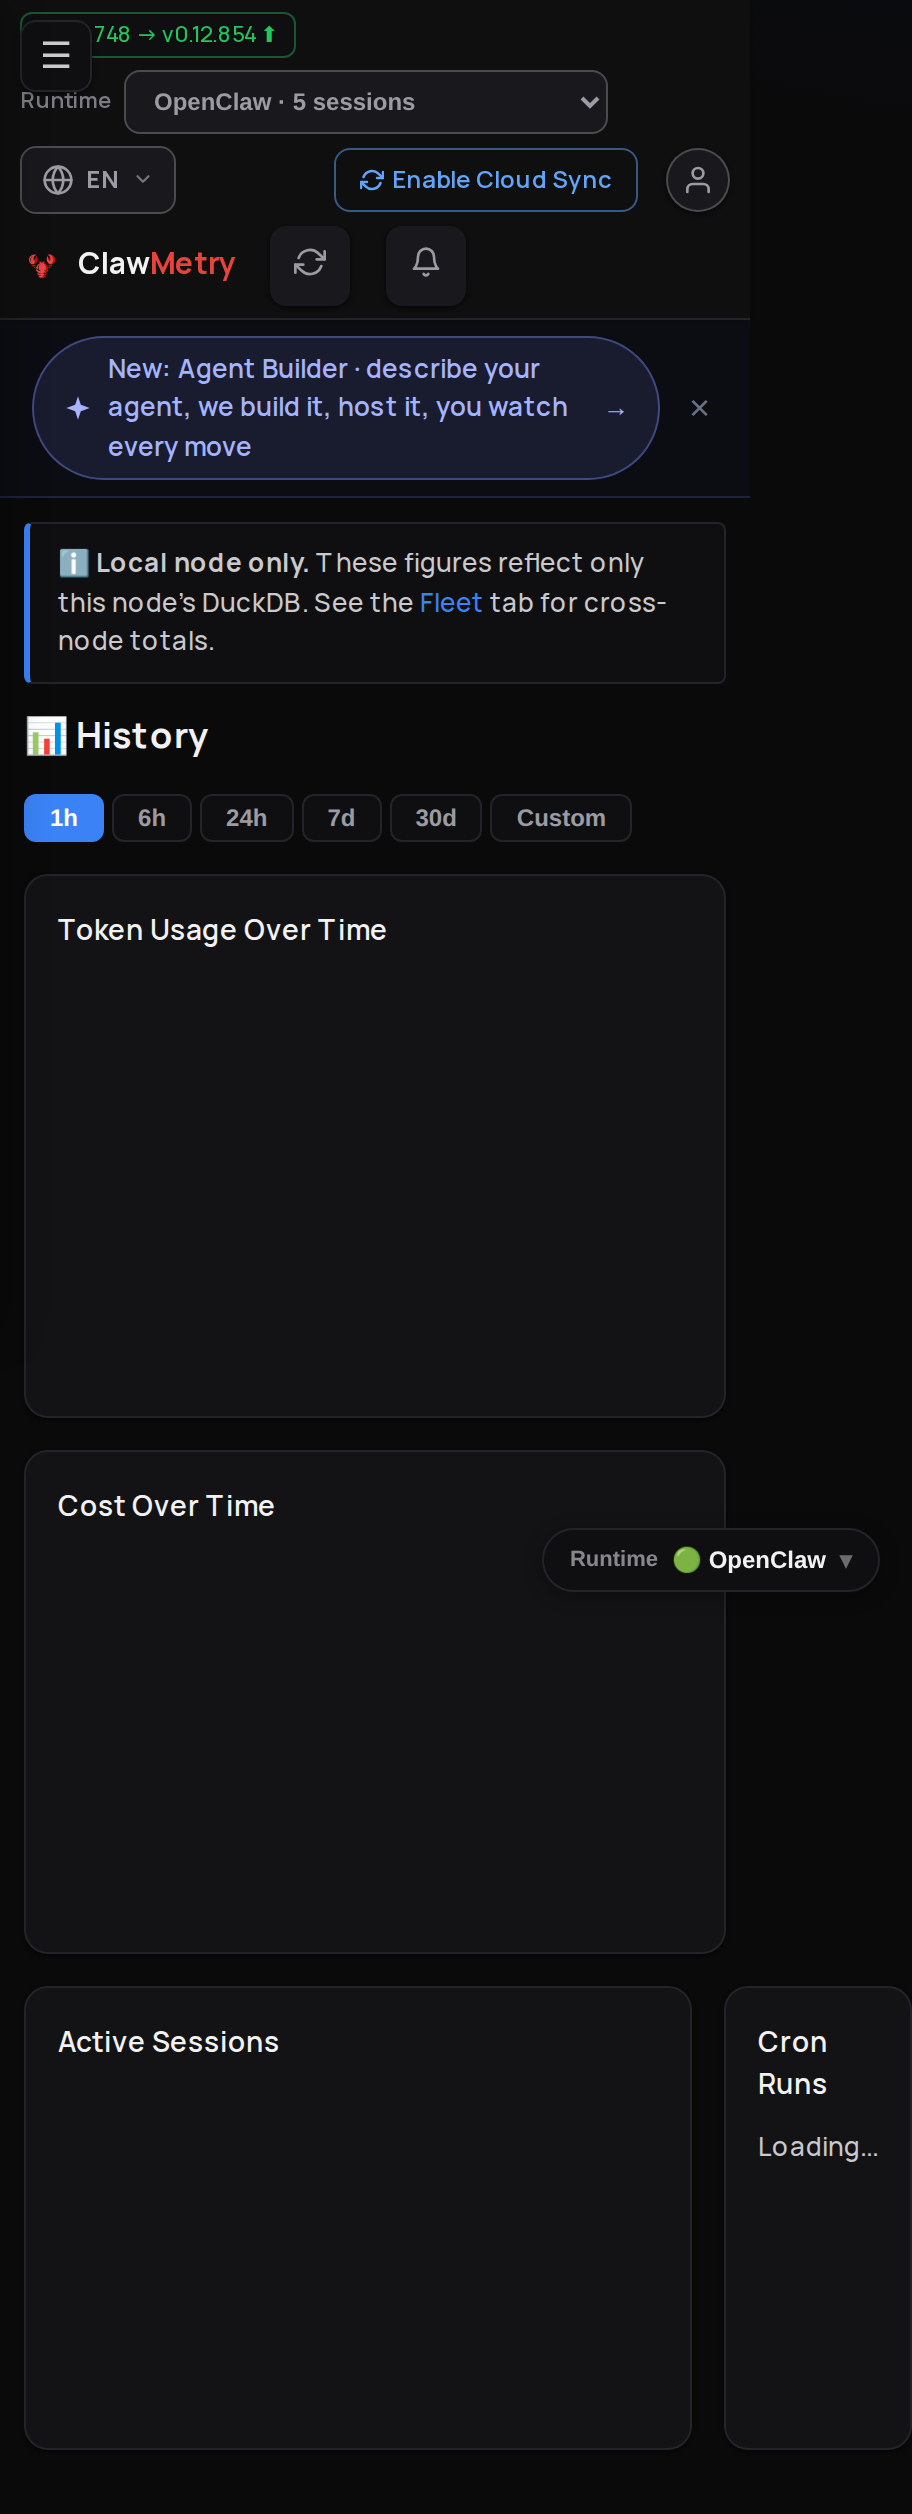Click the version update badge
This screenshot has width=912, height=2514.
pos(185,35)
